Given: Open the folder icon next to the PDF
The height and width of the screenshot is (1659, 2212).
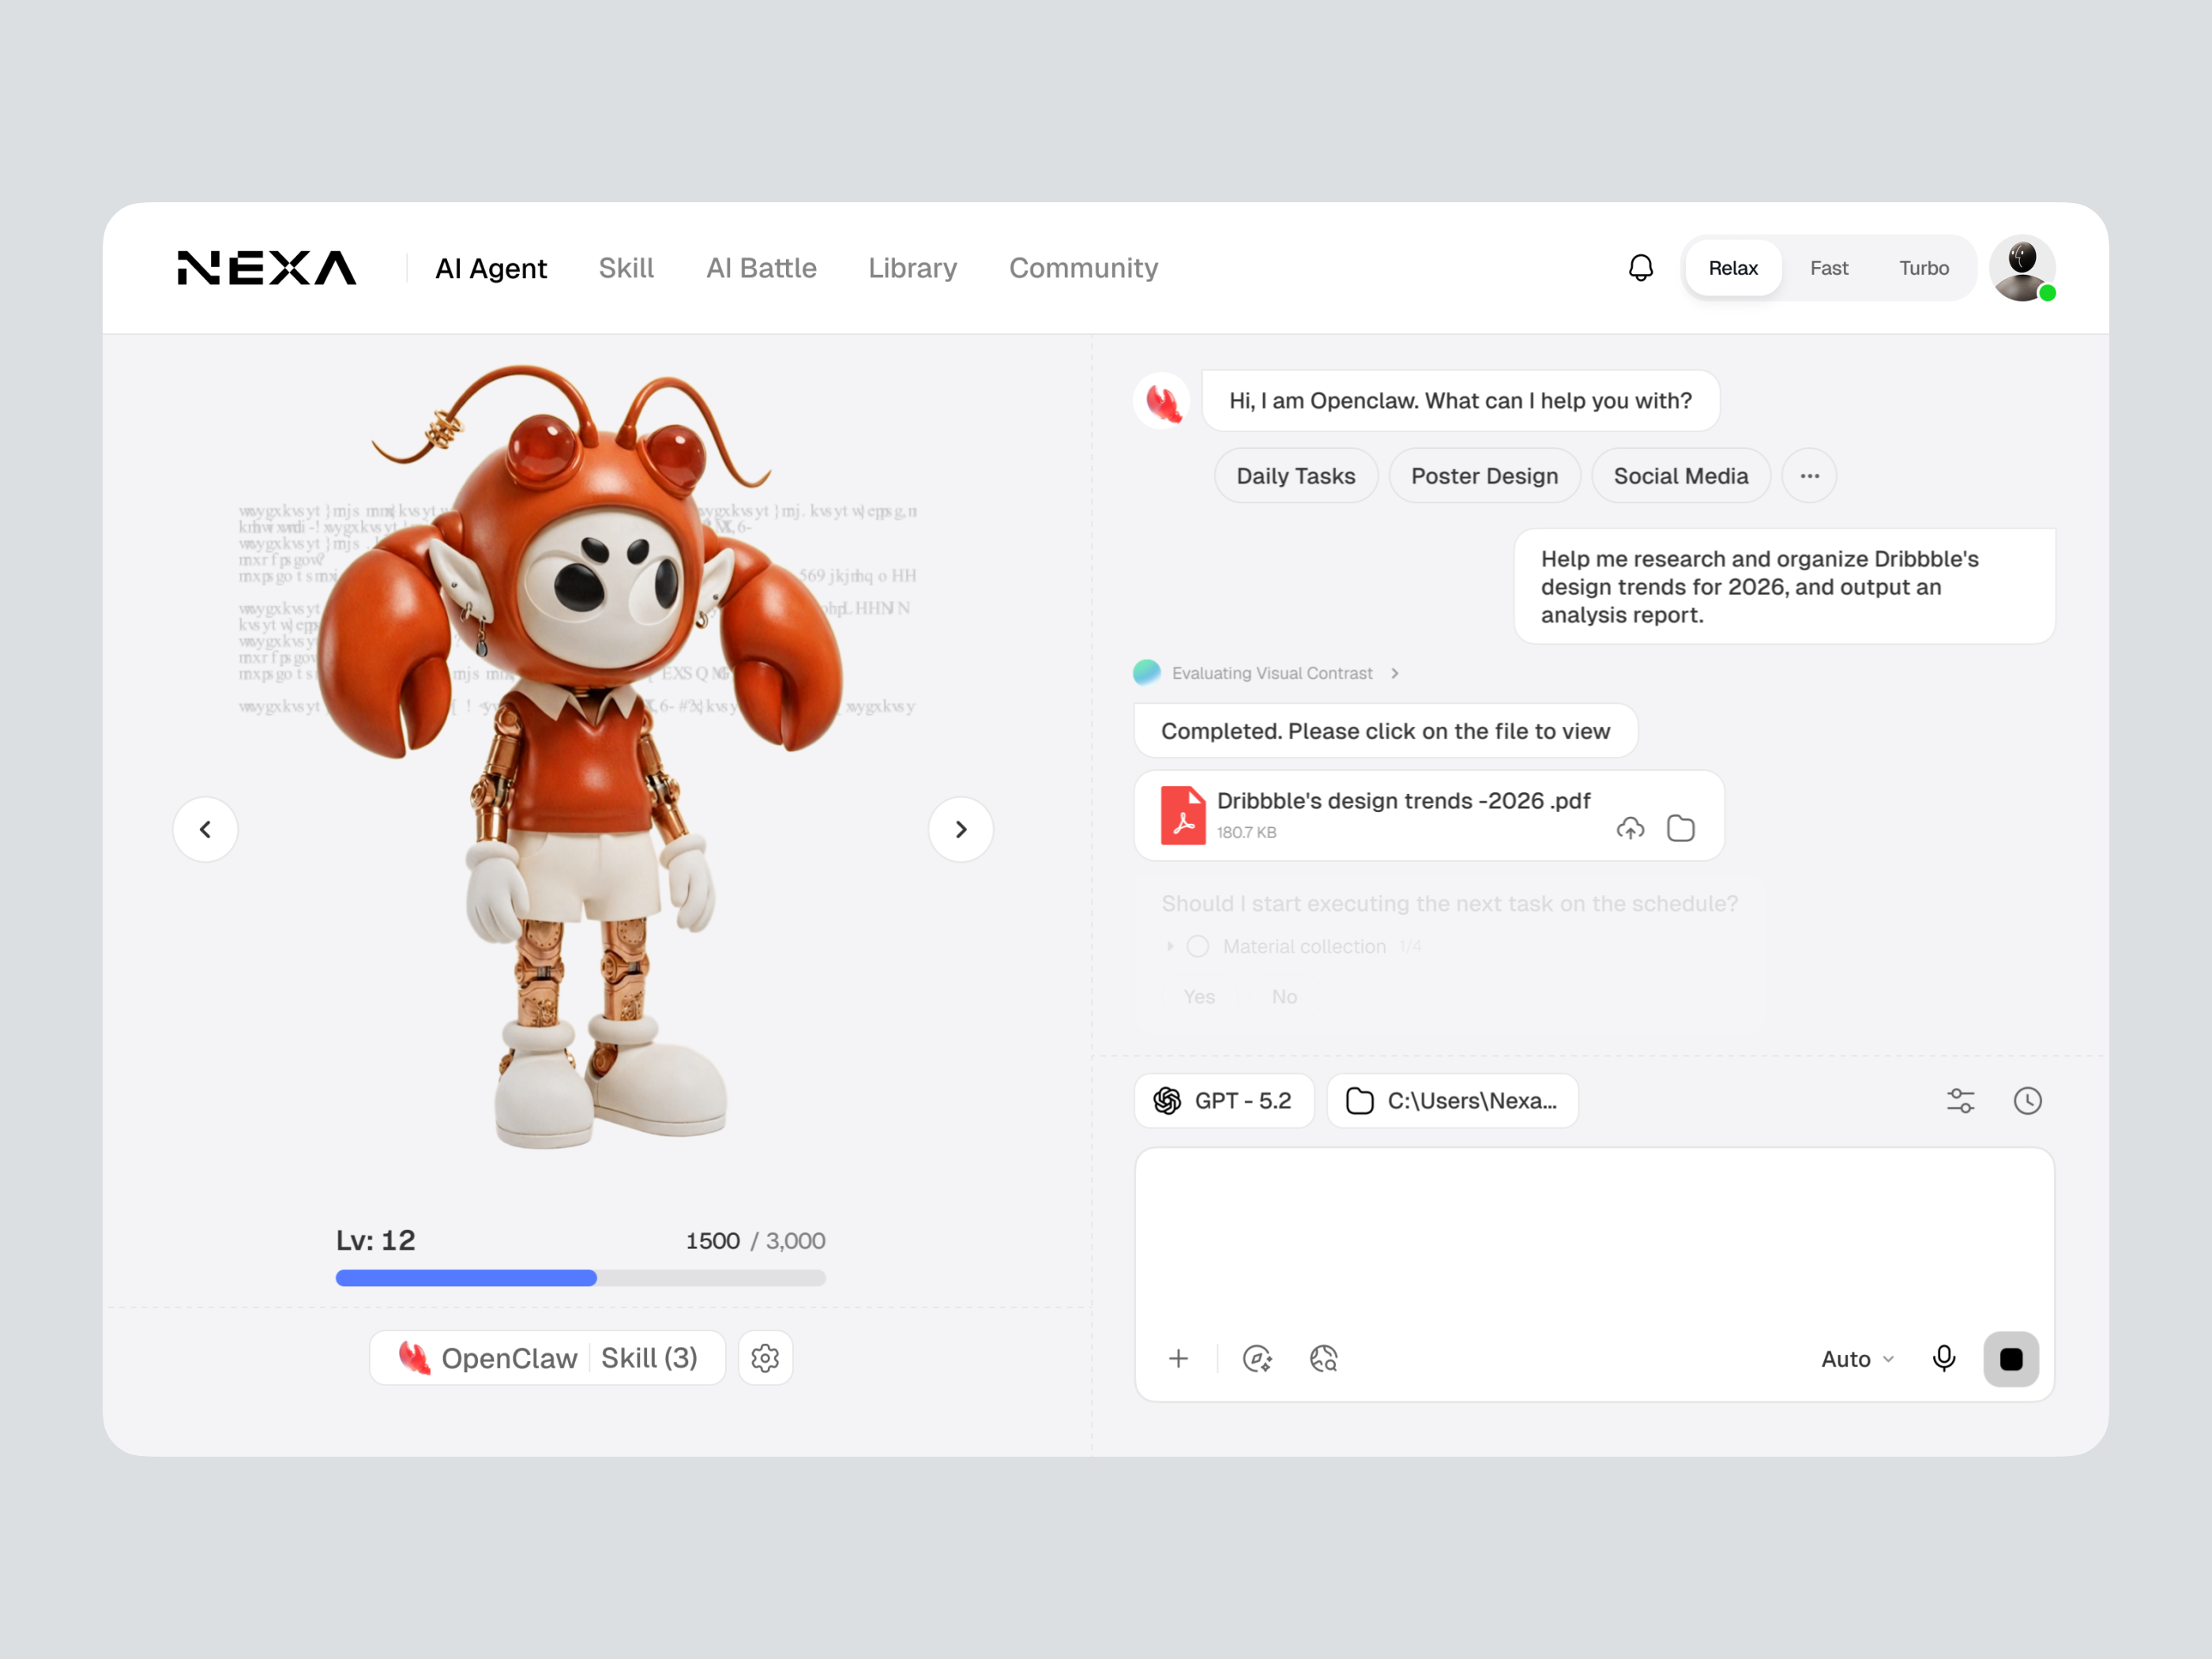Looking at the screenshot, I should point(1681,828).
